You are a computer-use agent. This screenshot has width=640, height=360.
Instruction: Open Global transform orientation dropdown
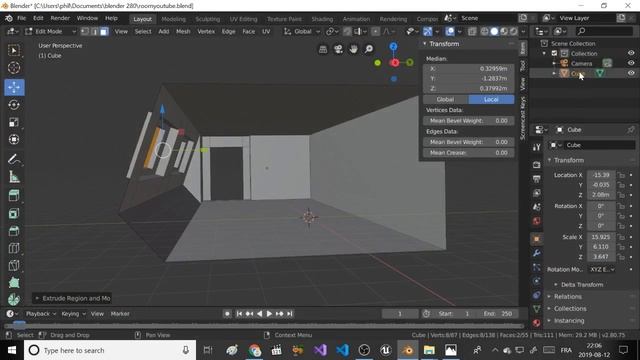pos(302,31)
